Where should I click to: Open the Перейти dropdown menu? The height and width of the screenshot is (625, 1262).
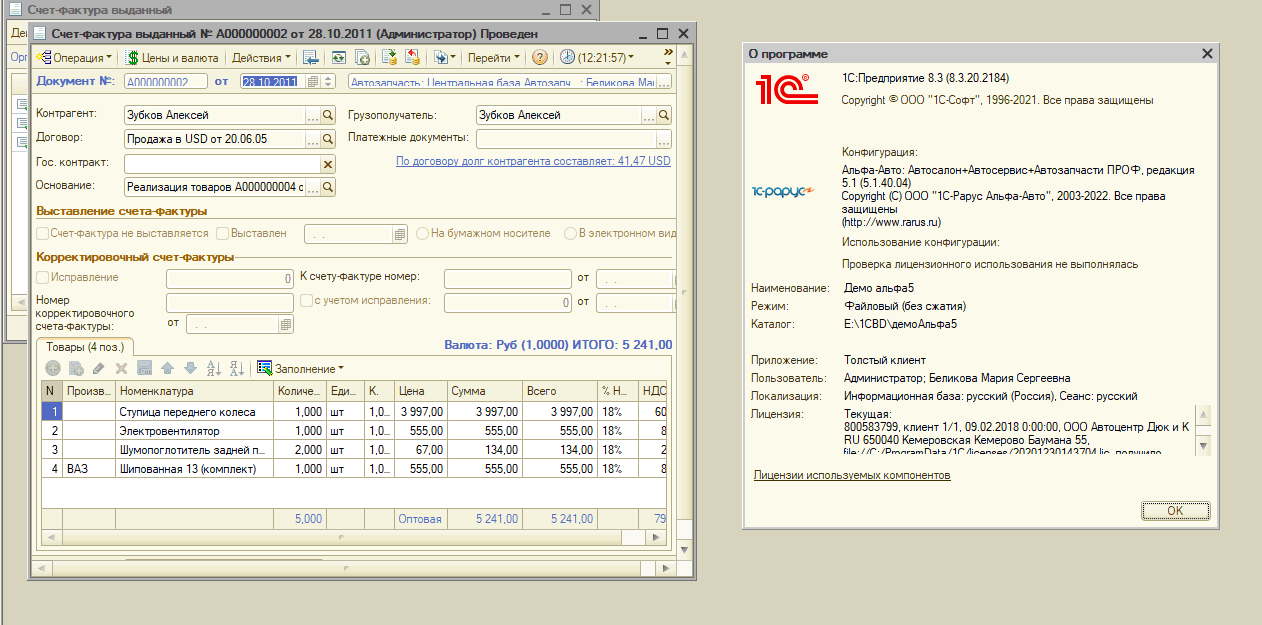(494, 57)
